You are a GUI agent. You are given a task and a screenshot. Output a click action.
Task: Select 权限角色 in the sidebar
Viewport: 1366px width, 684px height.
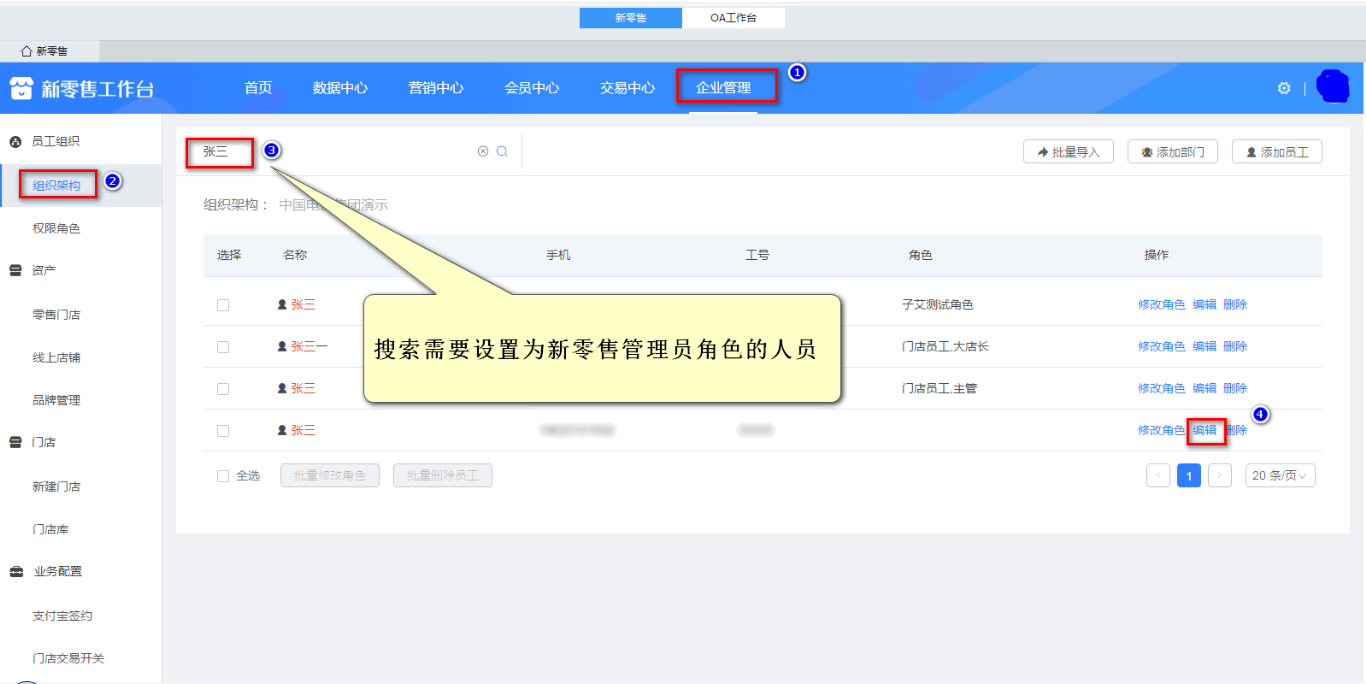[56, 229]
